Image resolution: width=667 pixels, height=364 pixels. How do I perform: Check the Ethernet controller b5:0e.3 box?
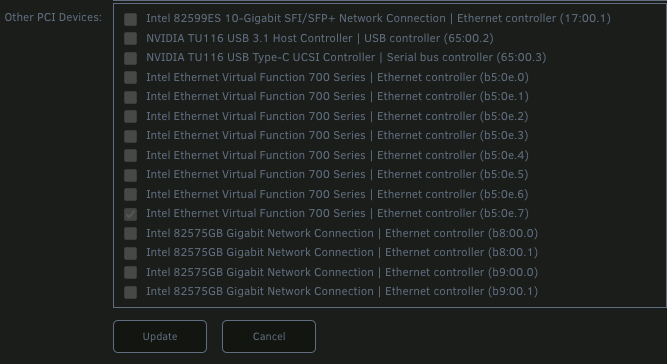coord(131,136)
